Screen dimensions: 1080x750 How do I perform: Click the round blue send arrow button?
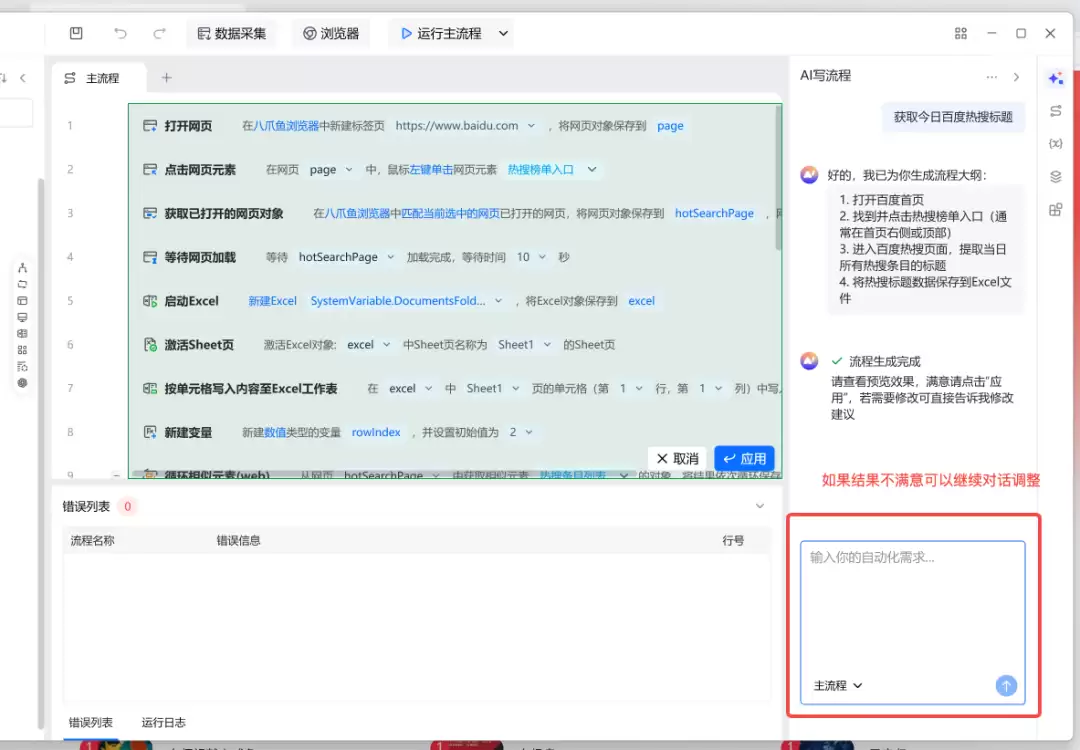click(1006, 685)
